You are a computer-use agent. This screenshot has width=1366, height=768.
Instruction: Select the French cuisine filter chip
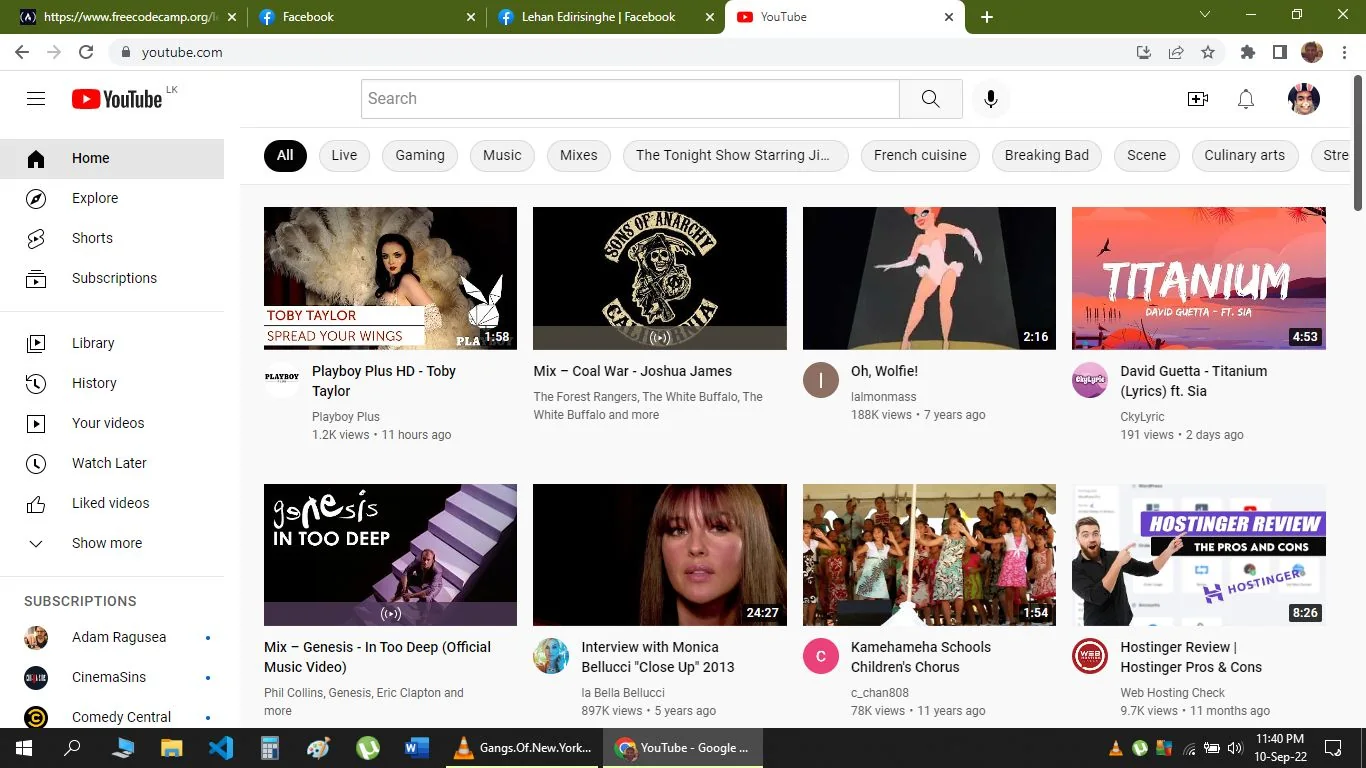920,155
